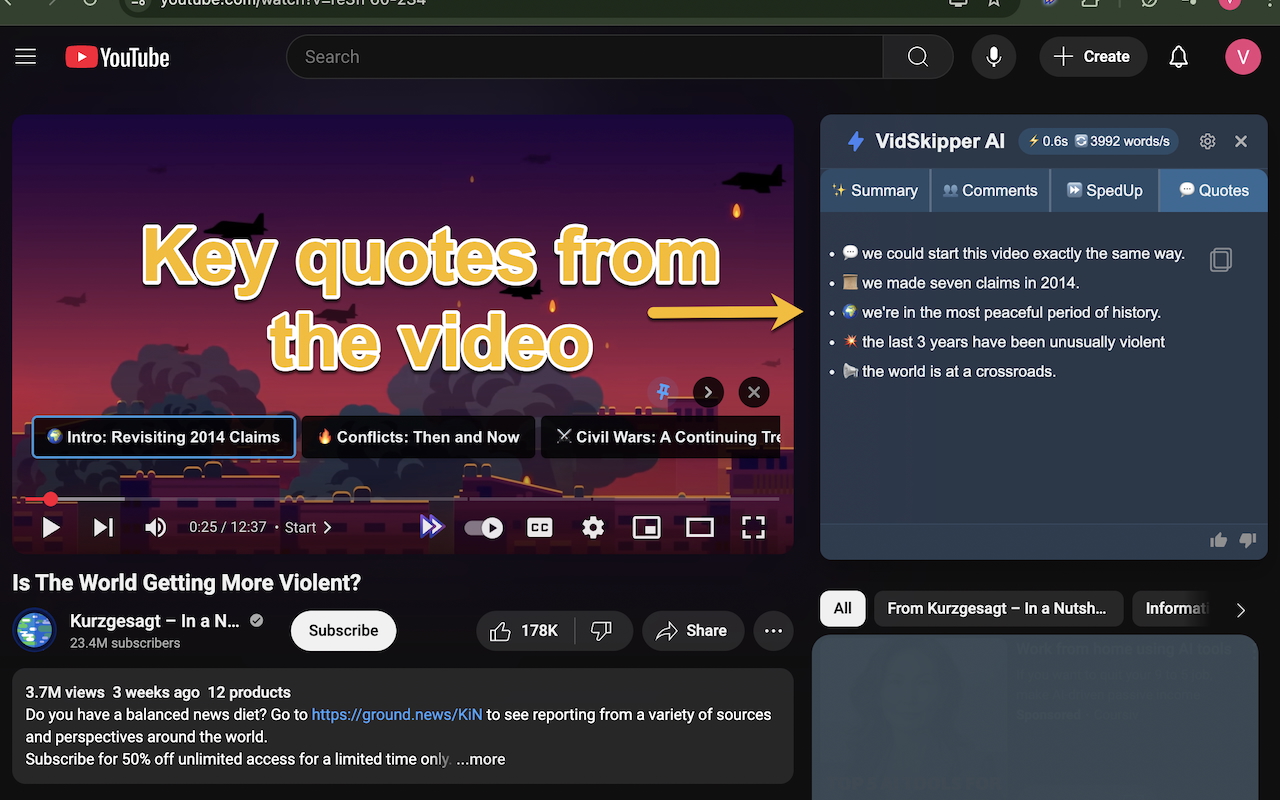The width and height of the screenshot is (1280, 800).
Task: Toggle autoplay in the player controls
Action: (483, 527)
